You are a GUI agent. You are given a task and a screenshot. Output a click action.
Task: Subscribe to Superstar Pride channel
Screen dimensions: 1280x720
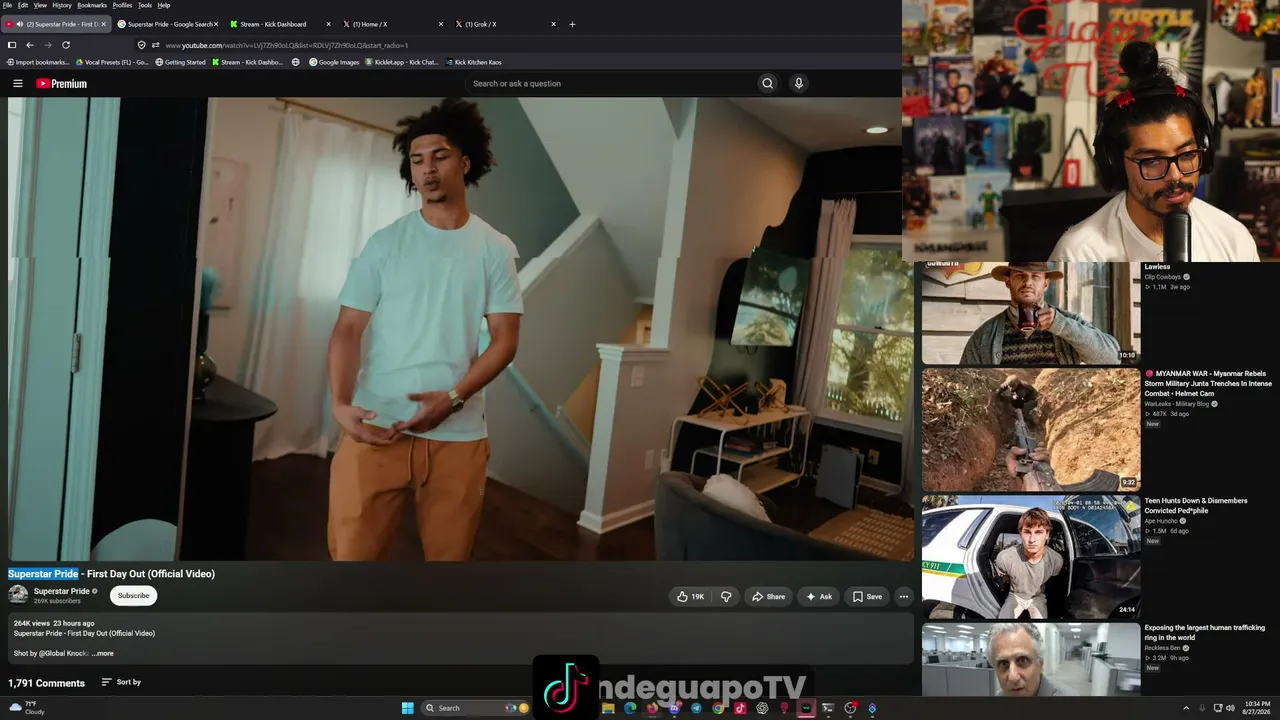pyautogui.click(x=133, y=596)
